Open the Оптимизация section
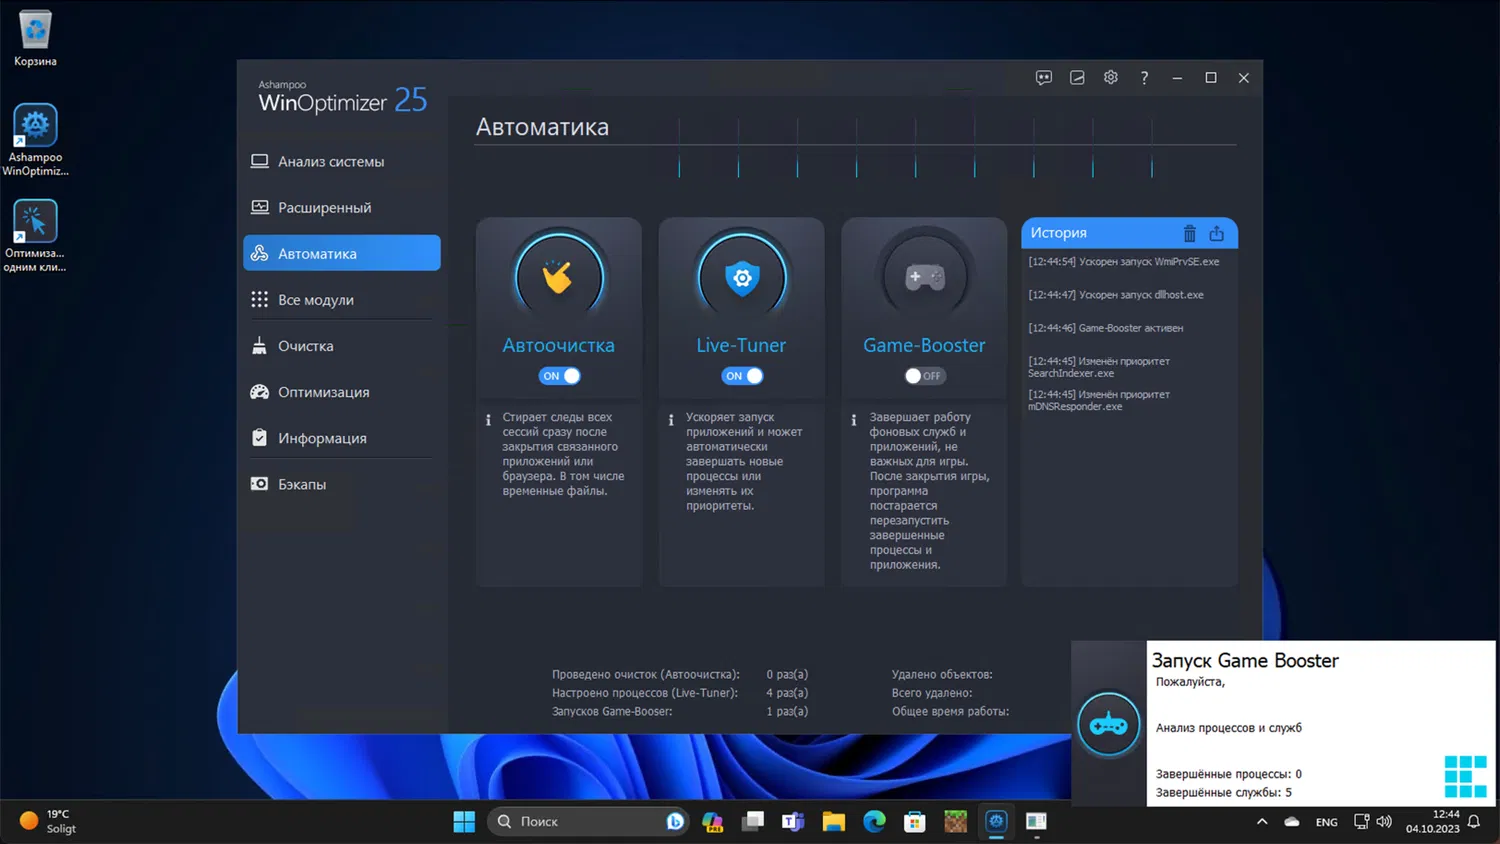 (x=342, y=392)
